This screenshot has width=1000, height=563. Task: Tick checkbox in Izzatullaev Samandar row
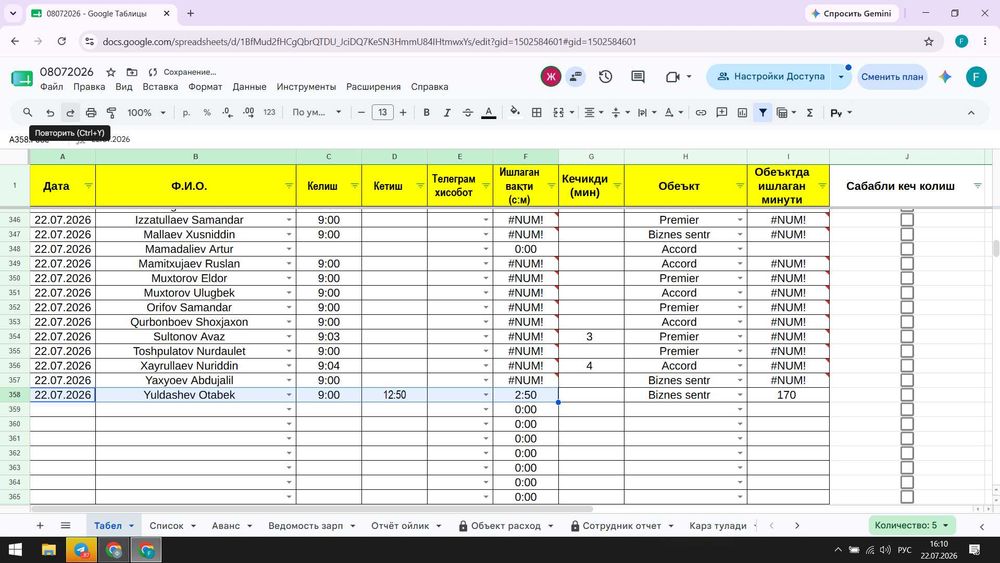907,220
